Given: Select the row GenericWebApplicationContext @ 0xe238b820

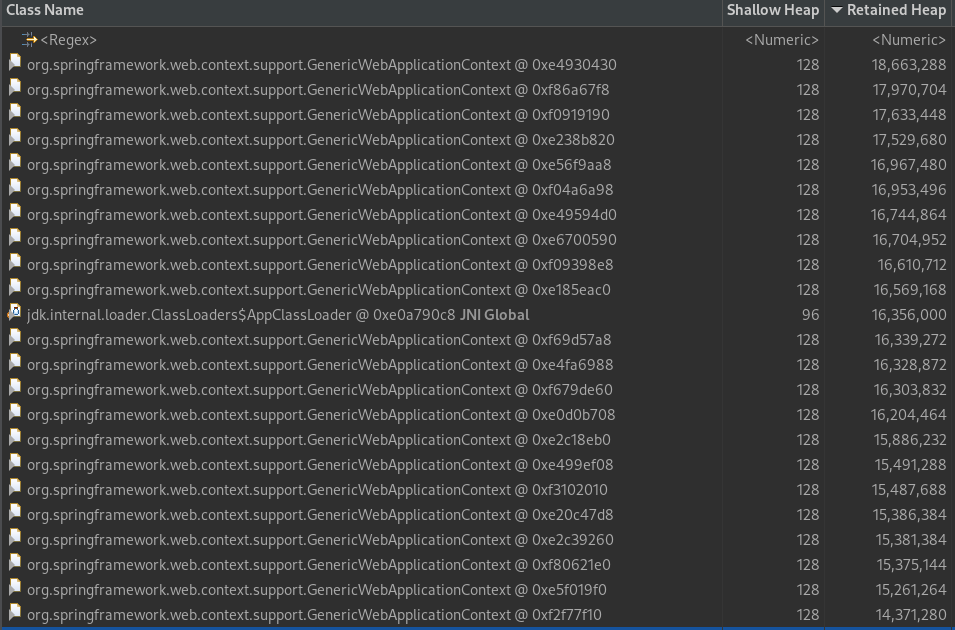Looking at the screenshot, I should tap(478, 140).
